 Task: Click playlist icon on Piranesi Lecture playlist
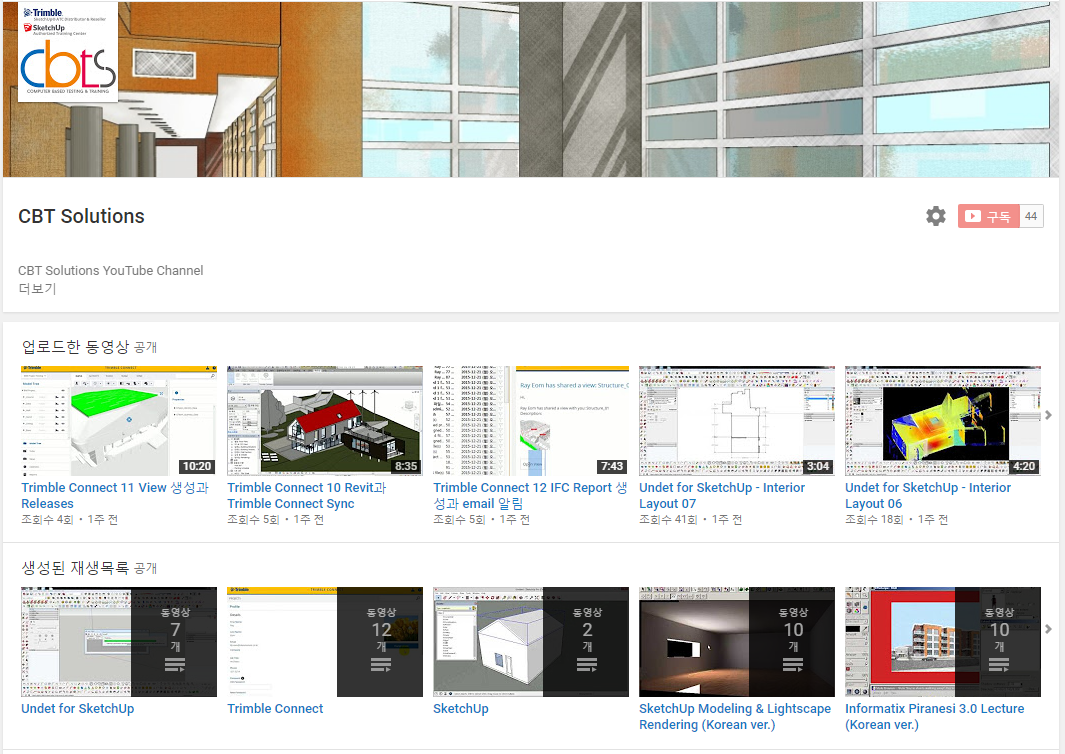998,665
